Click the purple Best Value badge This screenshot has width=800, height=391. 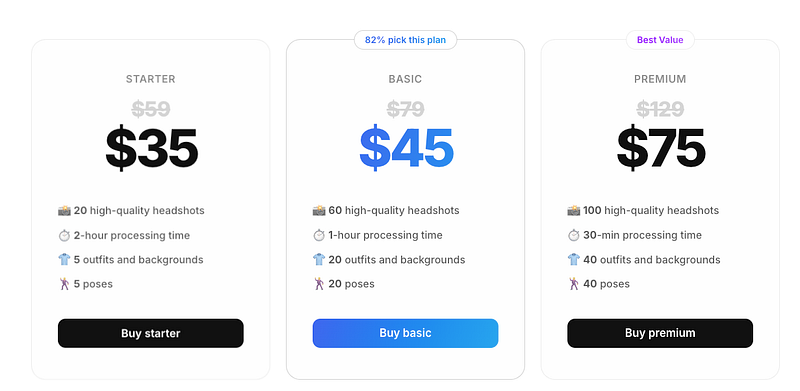click(660, 40)
